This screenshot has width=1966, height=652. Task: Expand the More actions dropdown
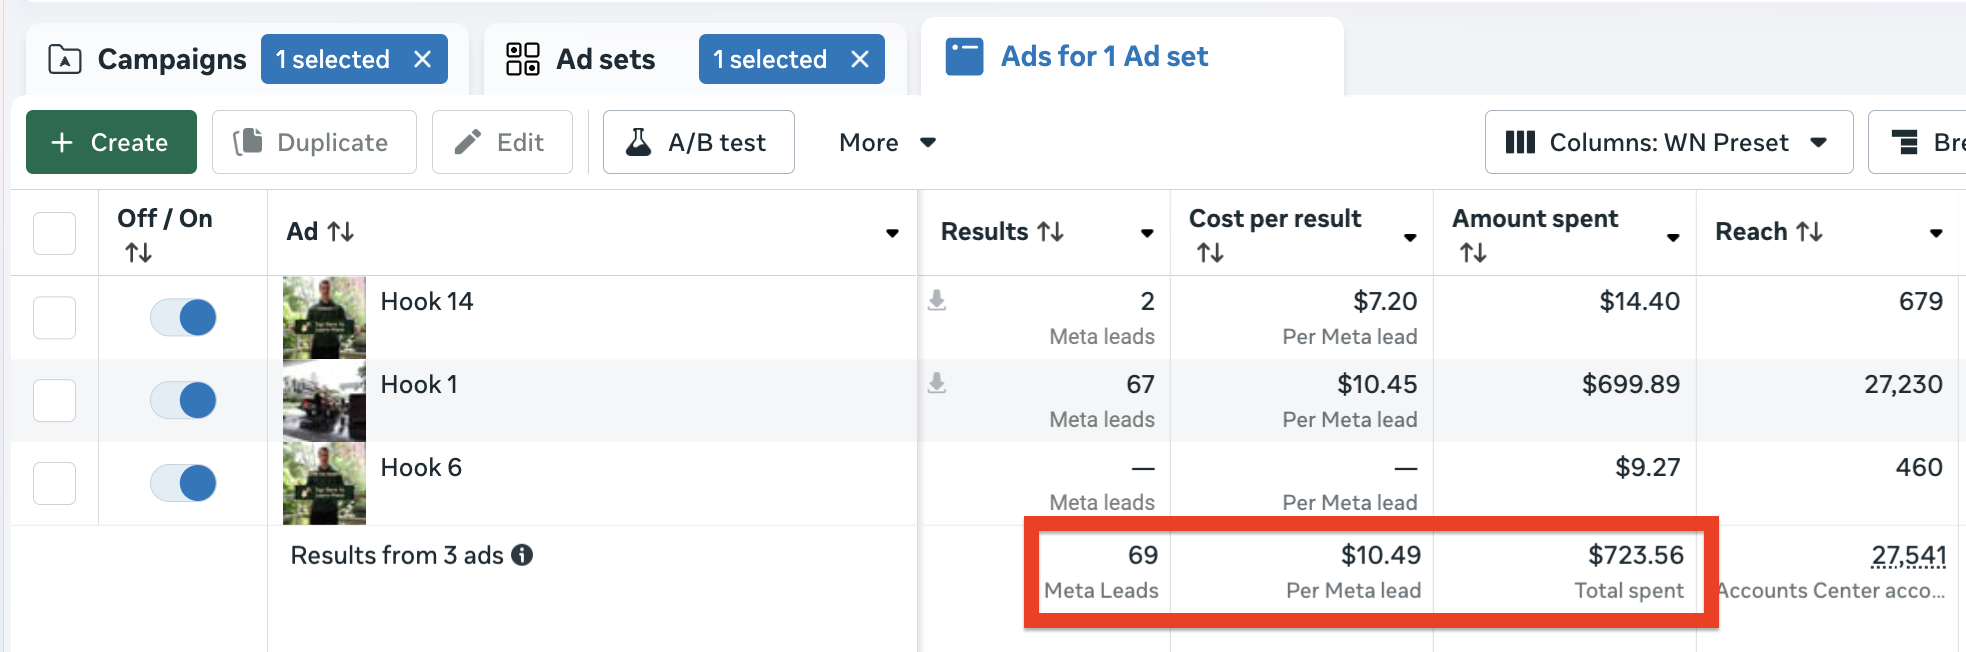(886, 143)
